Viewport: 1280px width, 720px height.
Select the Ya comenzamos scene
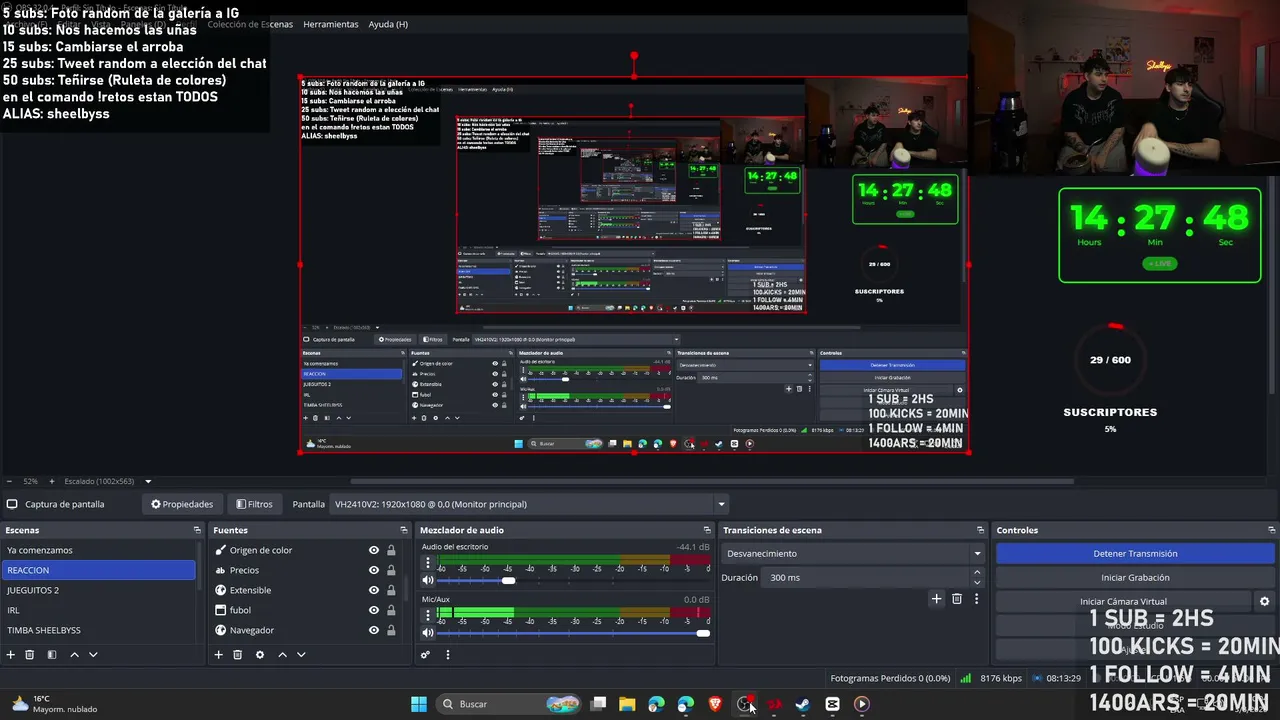point(98,550)
